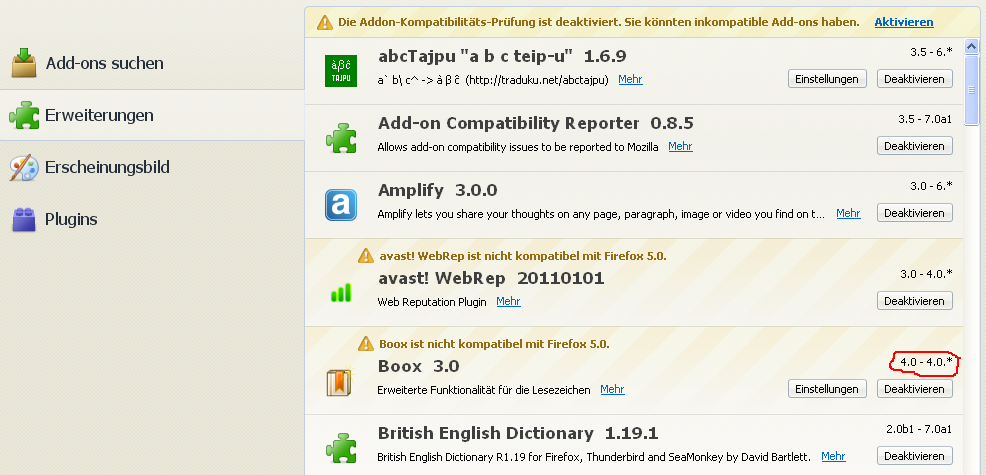986x475 pixels.
Task: Click the Add-ons suchen download box icon
Action: pos(25,63)
